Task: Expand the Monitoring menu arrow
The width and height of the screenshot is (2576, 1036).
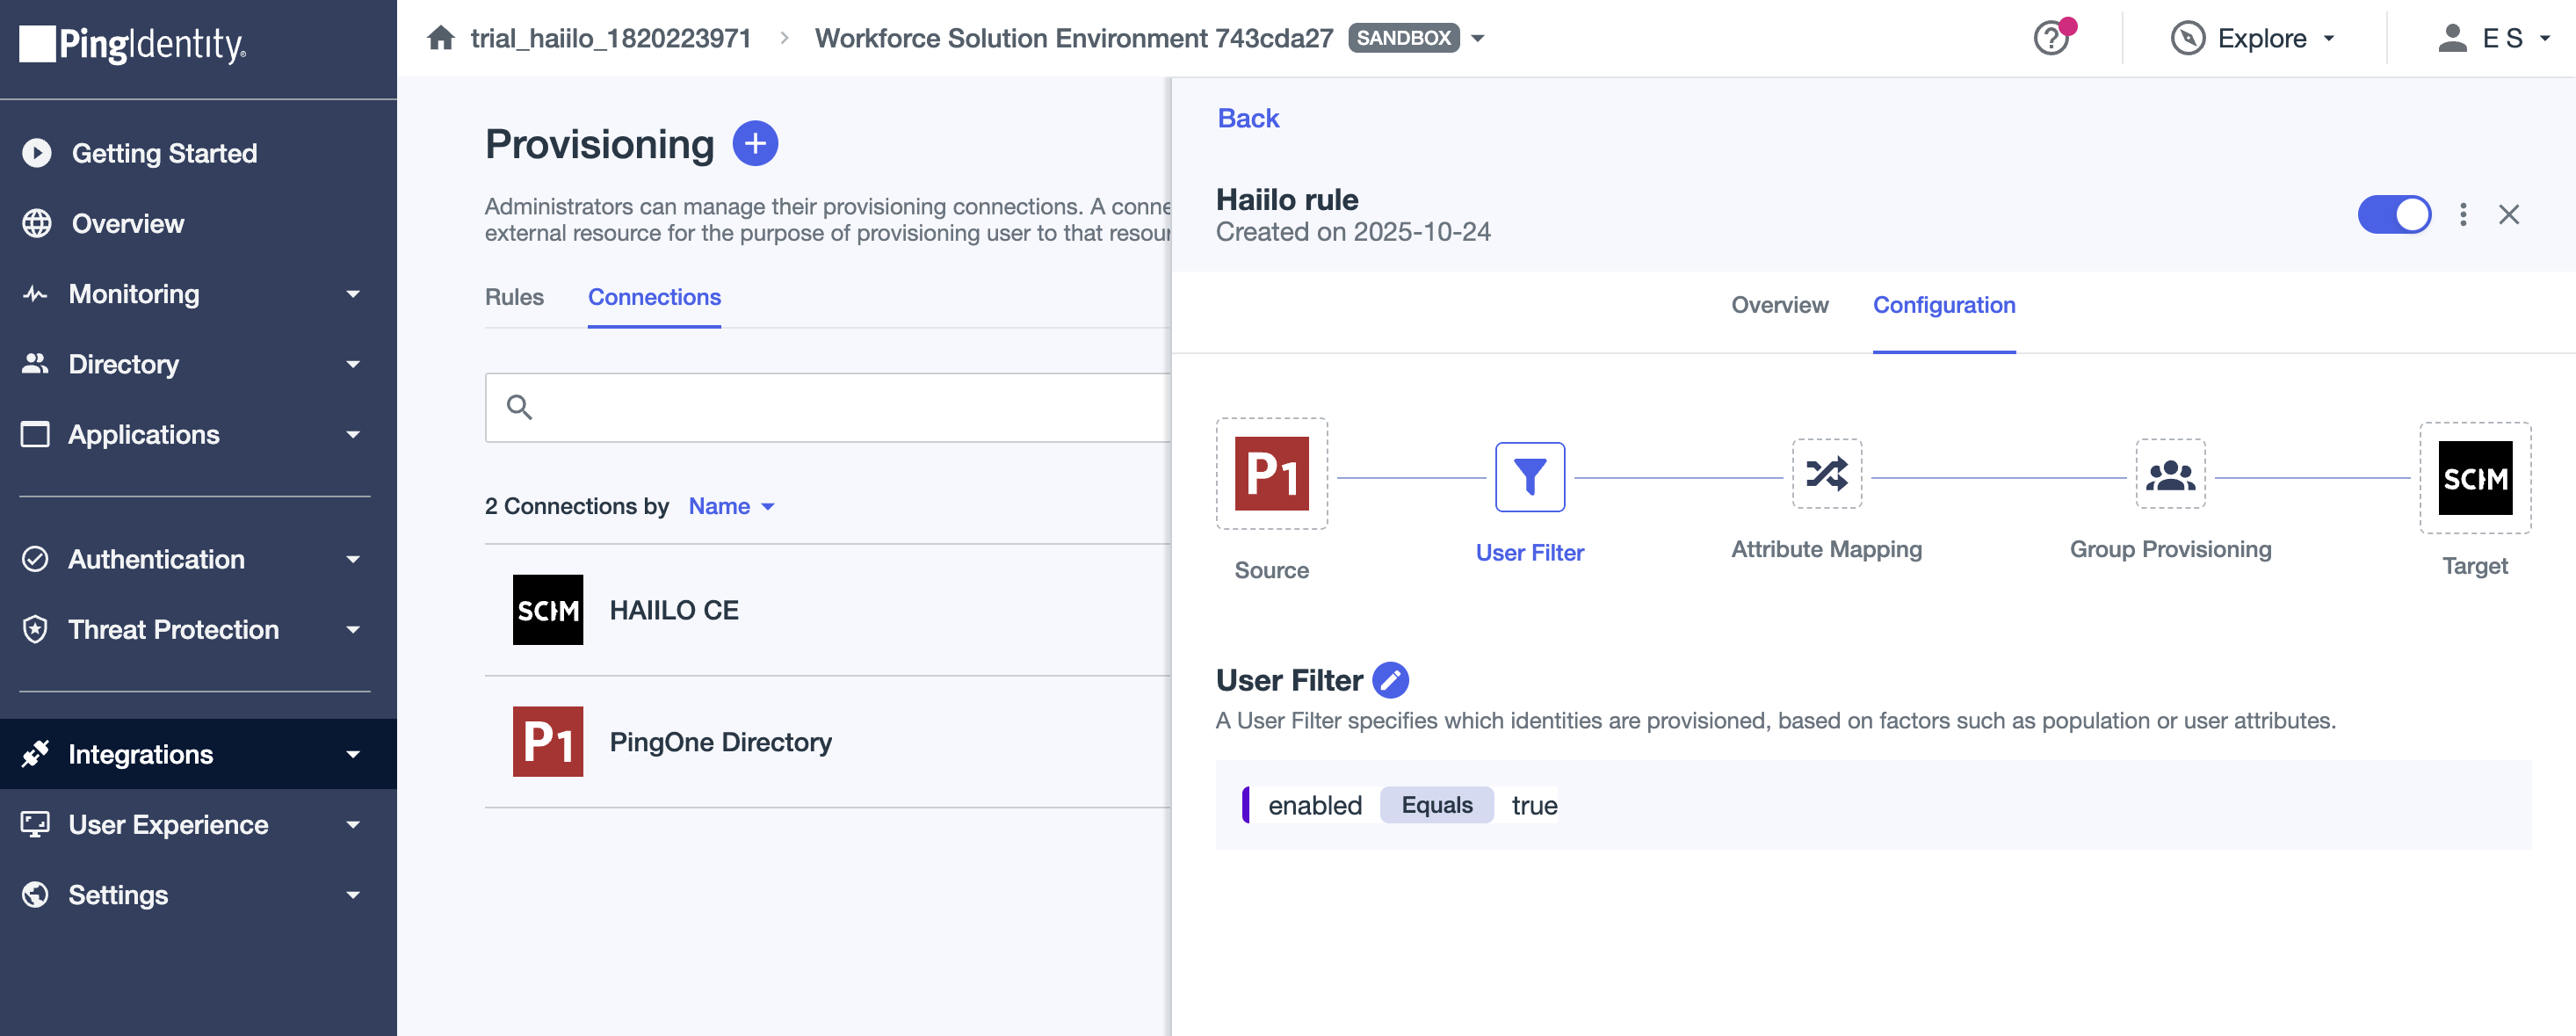Action: [x=352, y=294]
